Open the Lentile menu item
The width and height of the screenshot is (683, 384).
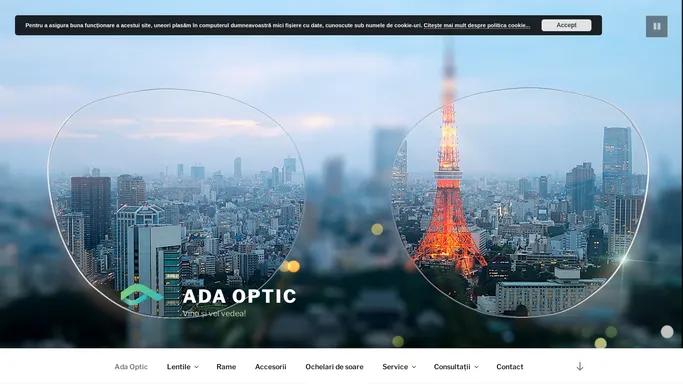tap(179, 367)
